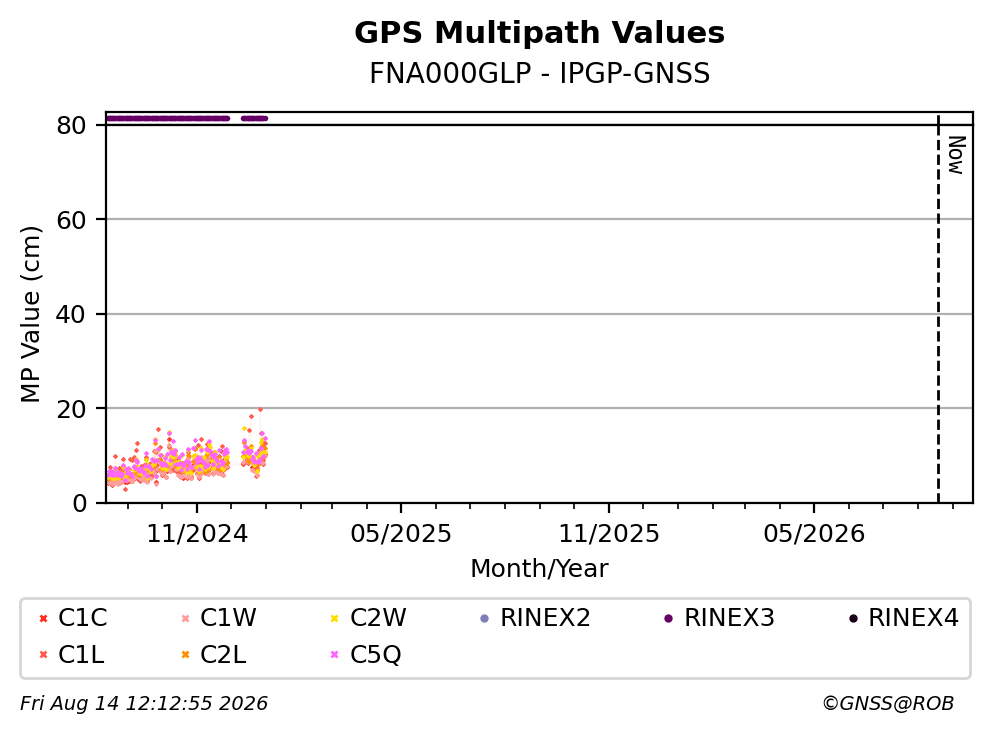This screenshot has height=734, width=993.
Task: Click the RINEX2 legend dot
Action: click(x=484, y=619)
